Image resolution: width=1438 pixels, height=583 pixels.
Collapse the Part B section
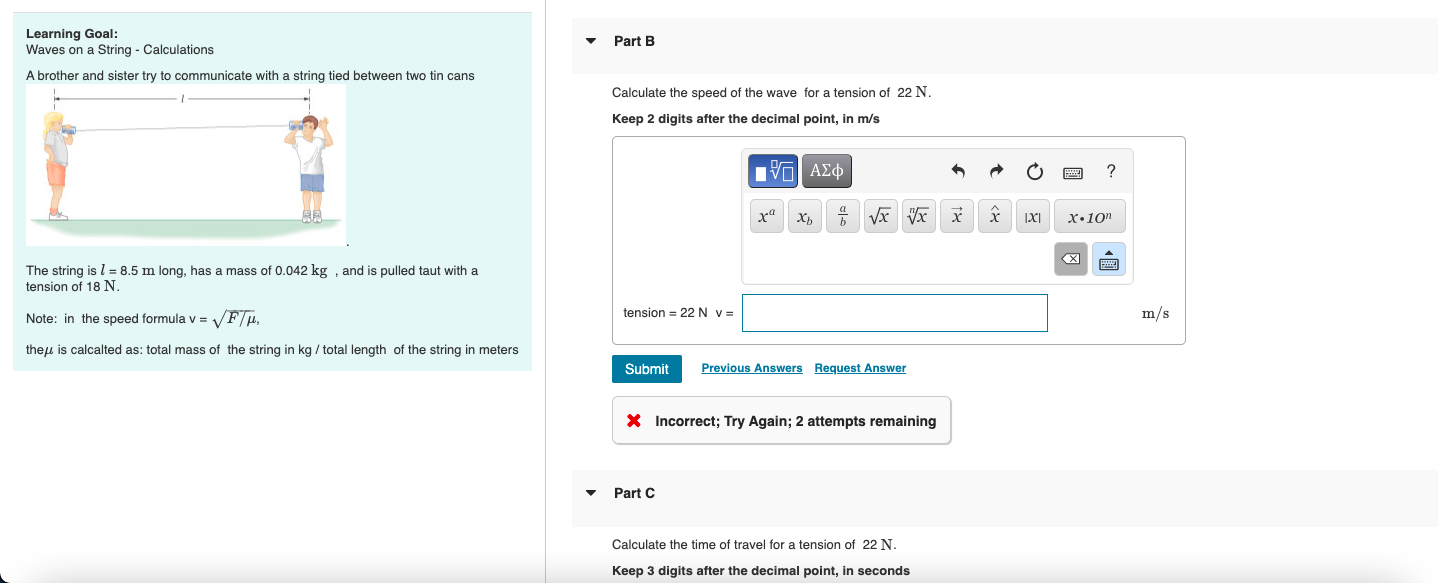click(589, 41)
